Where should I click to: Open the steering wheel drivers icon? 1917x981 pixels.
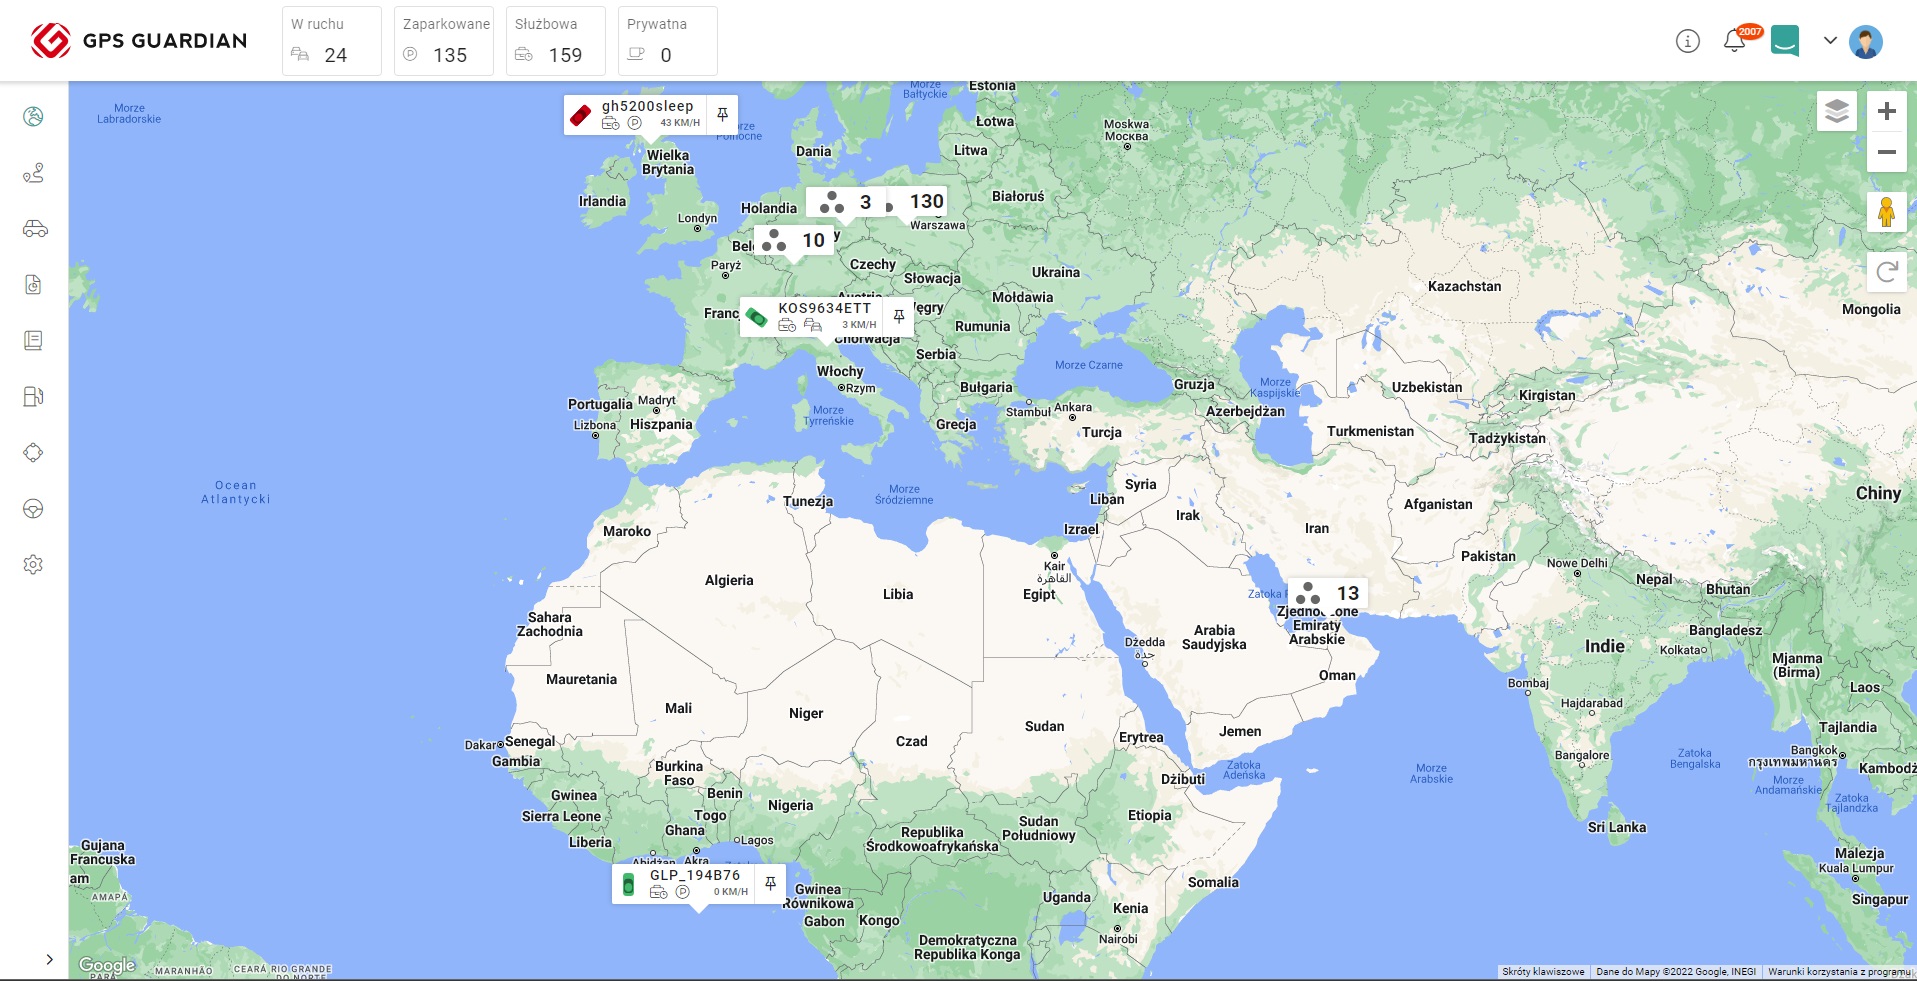(33, 509)
